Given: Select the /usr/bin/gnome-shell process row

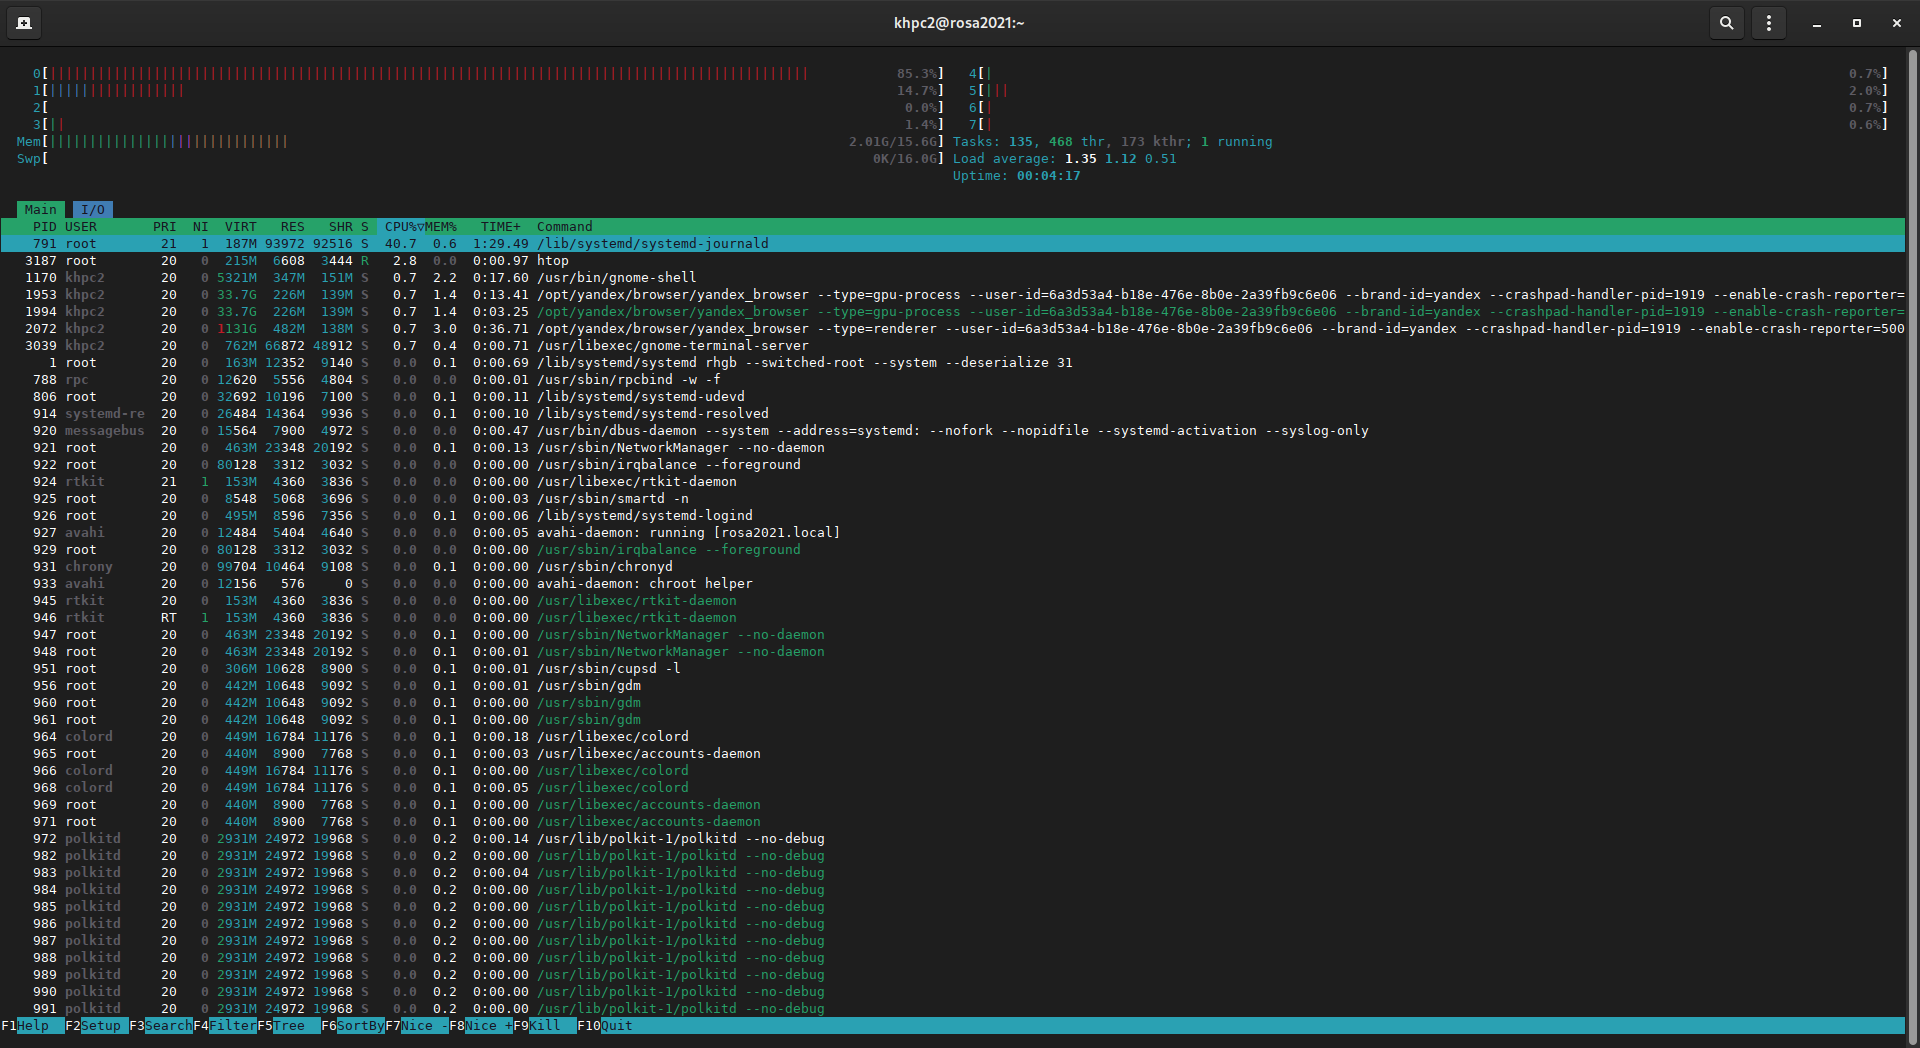Looking at the screenshot, I should (x=616, y=278).
